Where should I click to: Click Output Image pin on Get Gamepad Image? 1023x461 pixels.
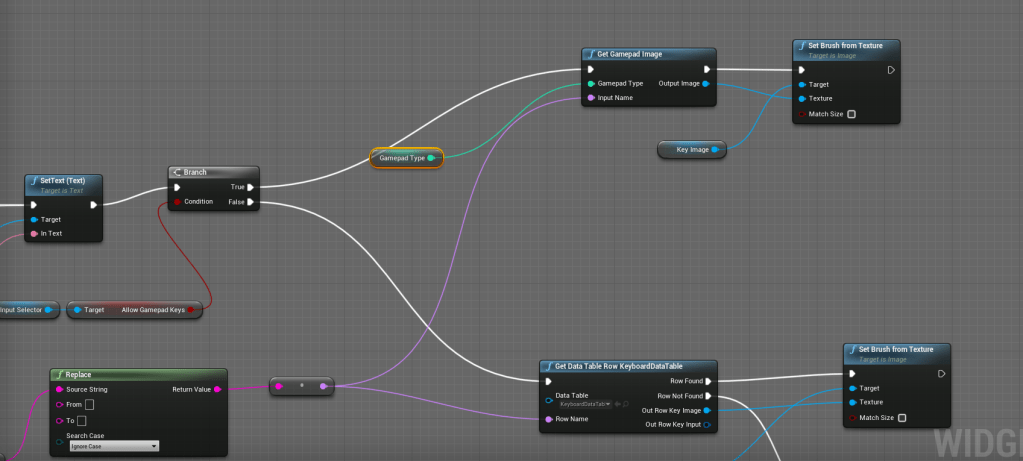pos(707,84)
